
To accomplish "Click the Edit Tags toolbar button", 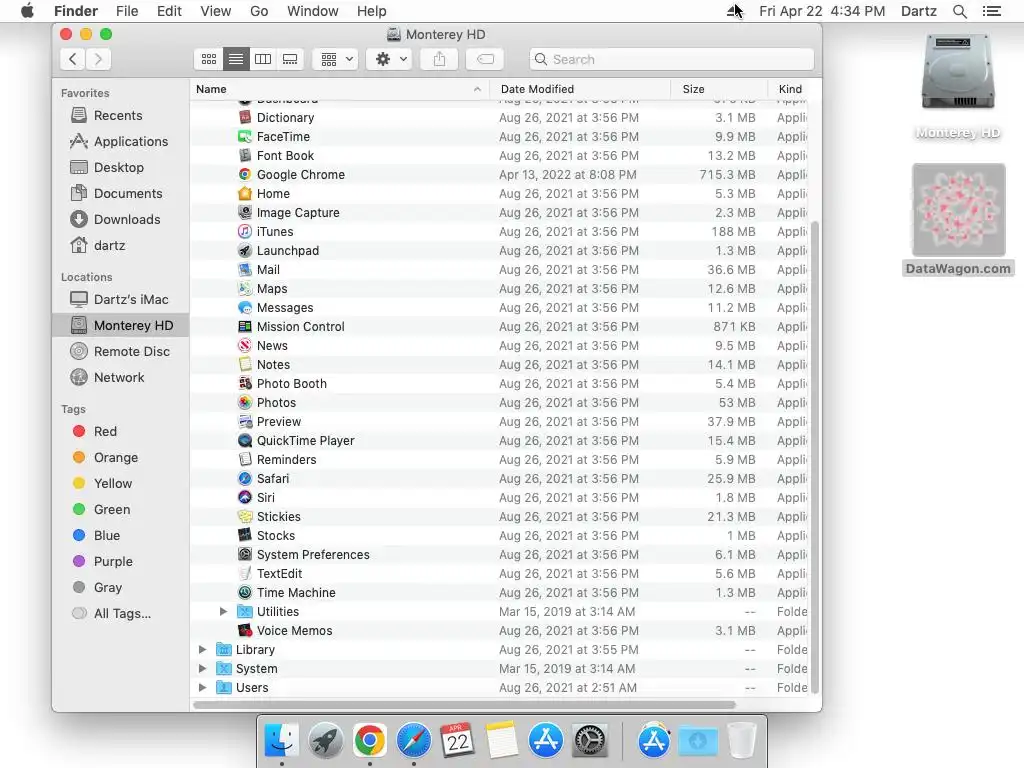I will 485,59.
